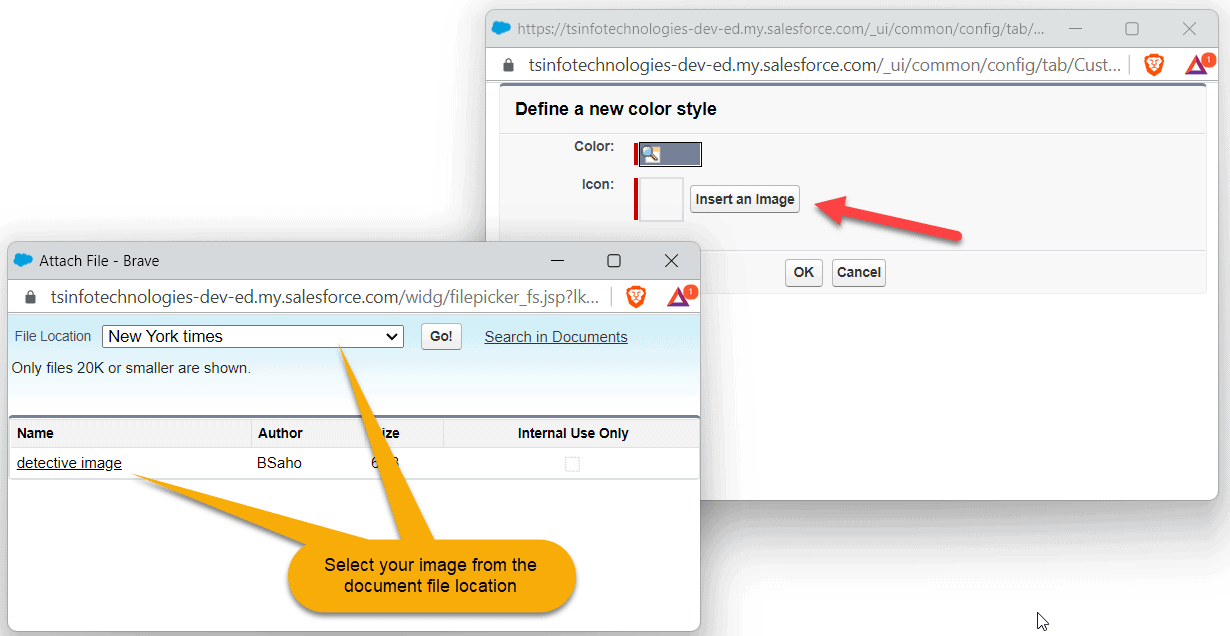Open Brave Rewards via the triangle badge icon
Viewport: 1230px width, 636px height.
(x=1196, y=64)
